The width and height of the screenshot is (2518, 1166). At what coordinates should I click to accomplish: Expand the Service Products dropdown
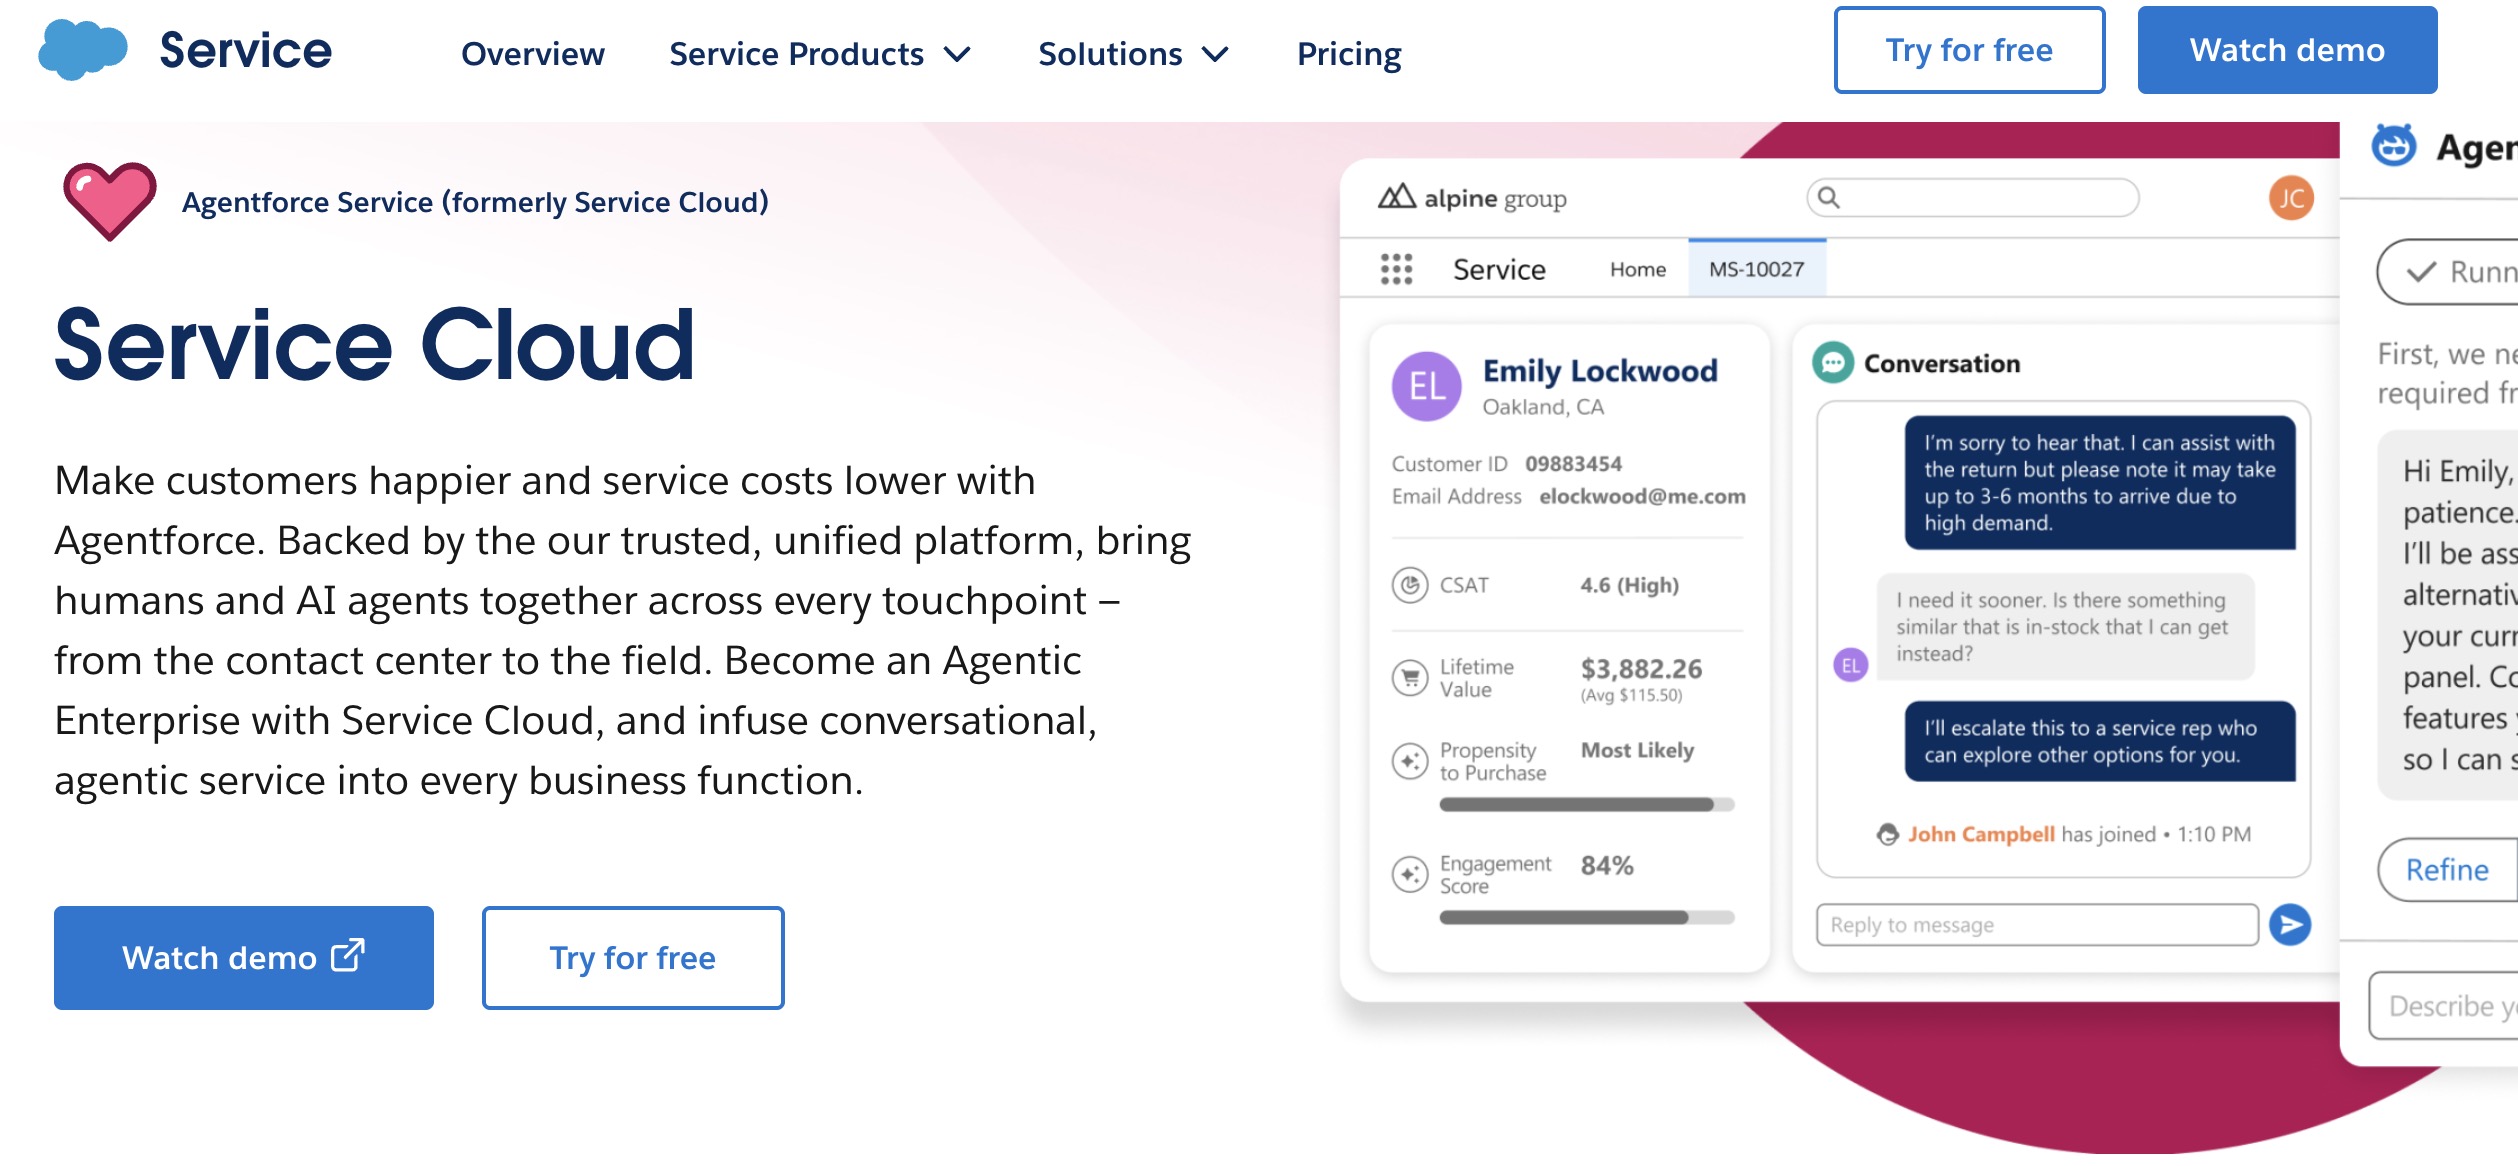[x=819, y=54]
